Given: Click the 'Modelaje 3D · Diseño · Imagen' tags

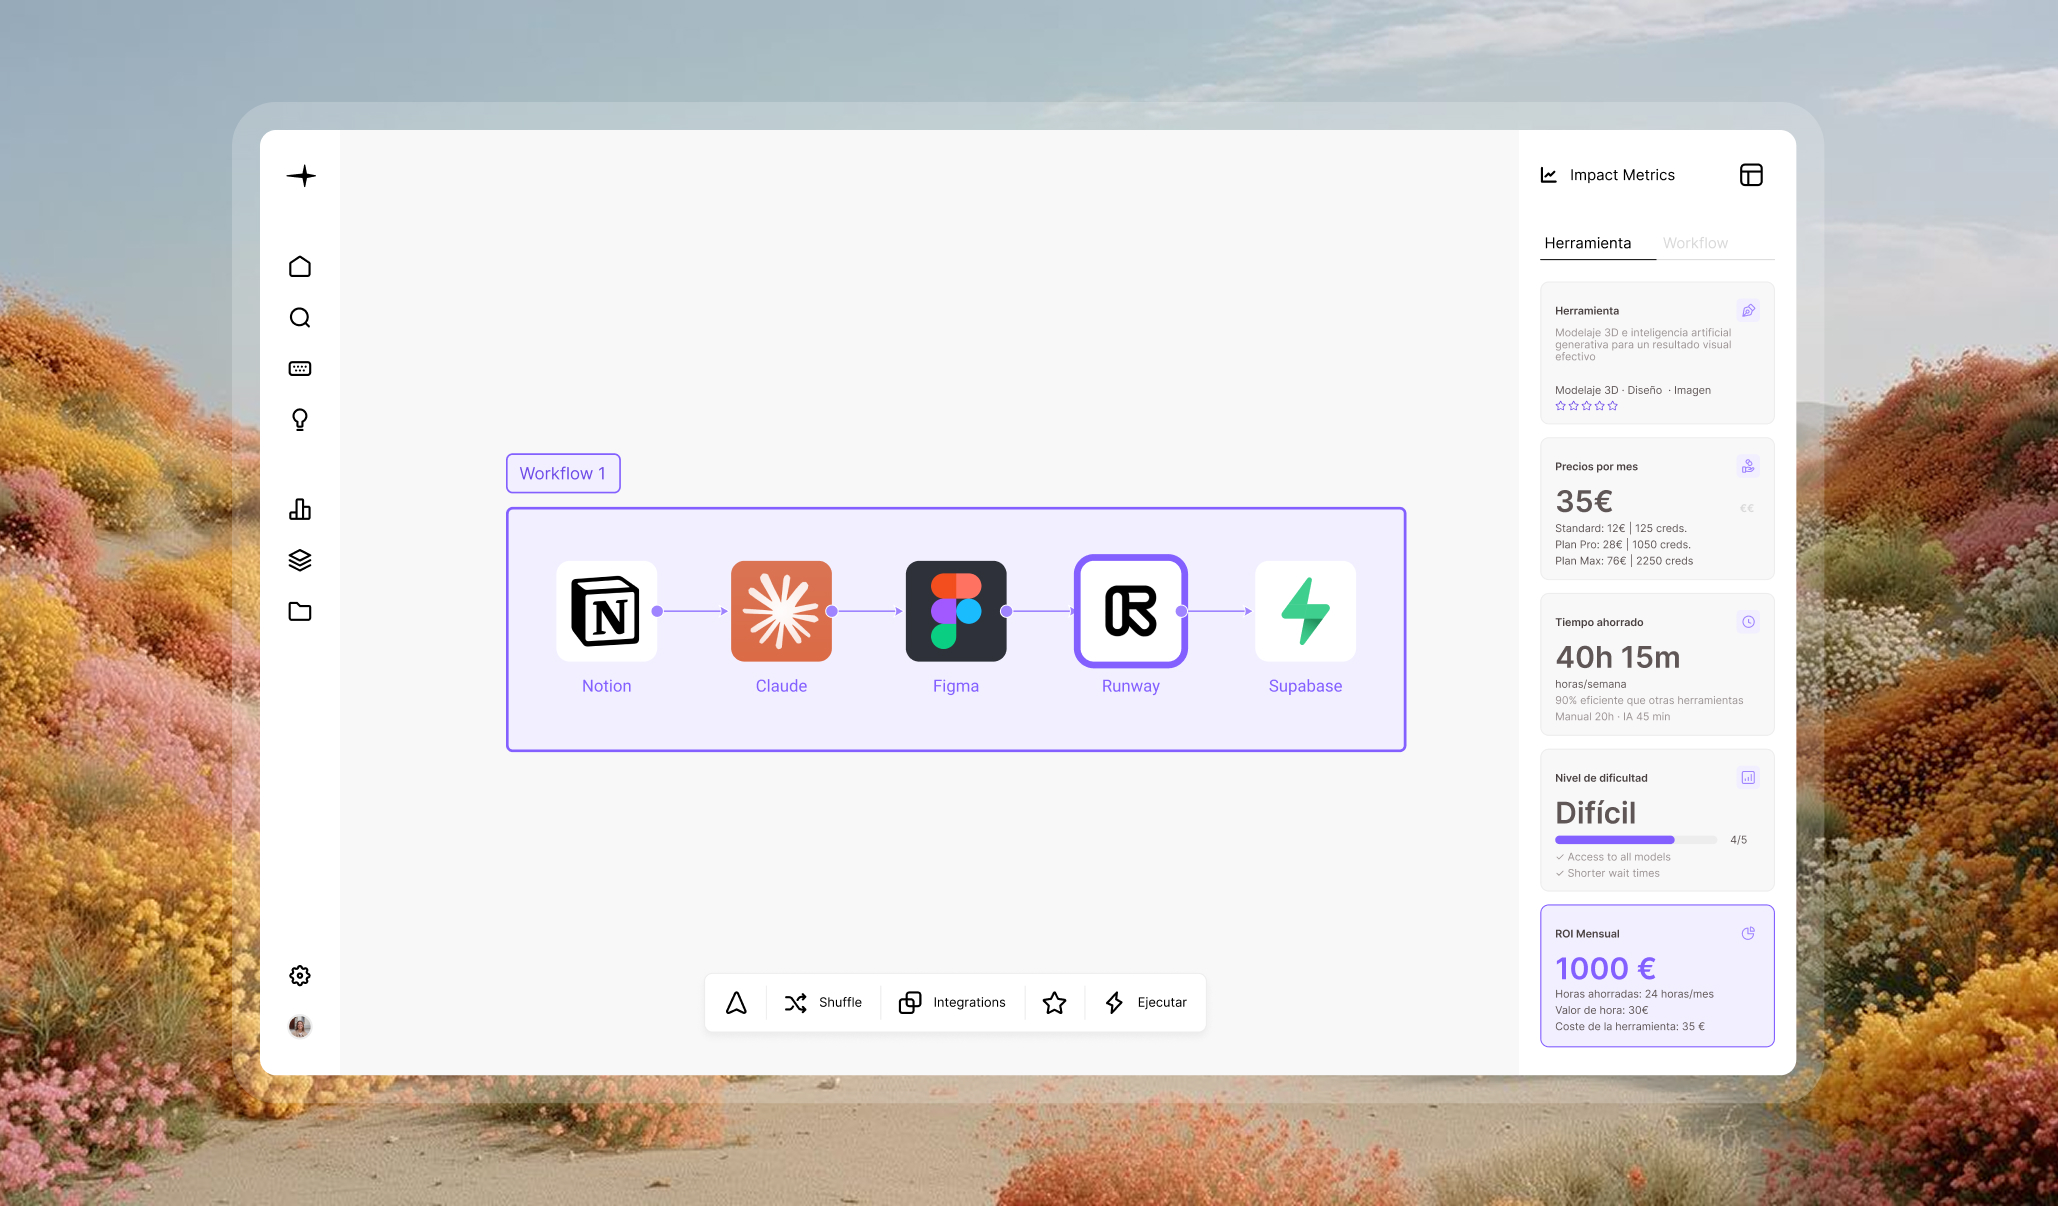Looking at the screenshot, I should tap(1633, 390).
